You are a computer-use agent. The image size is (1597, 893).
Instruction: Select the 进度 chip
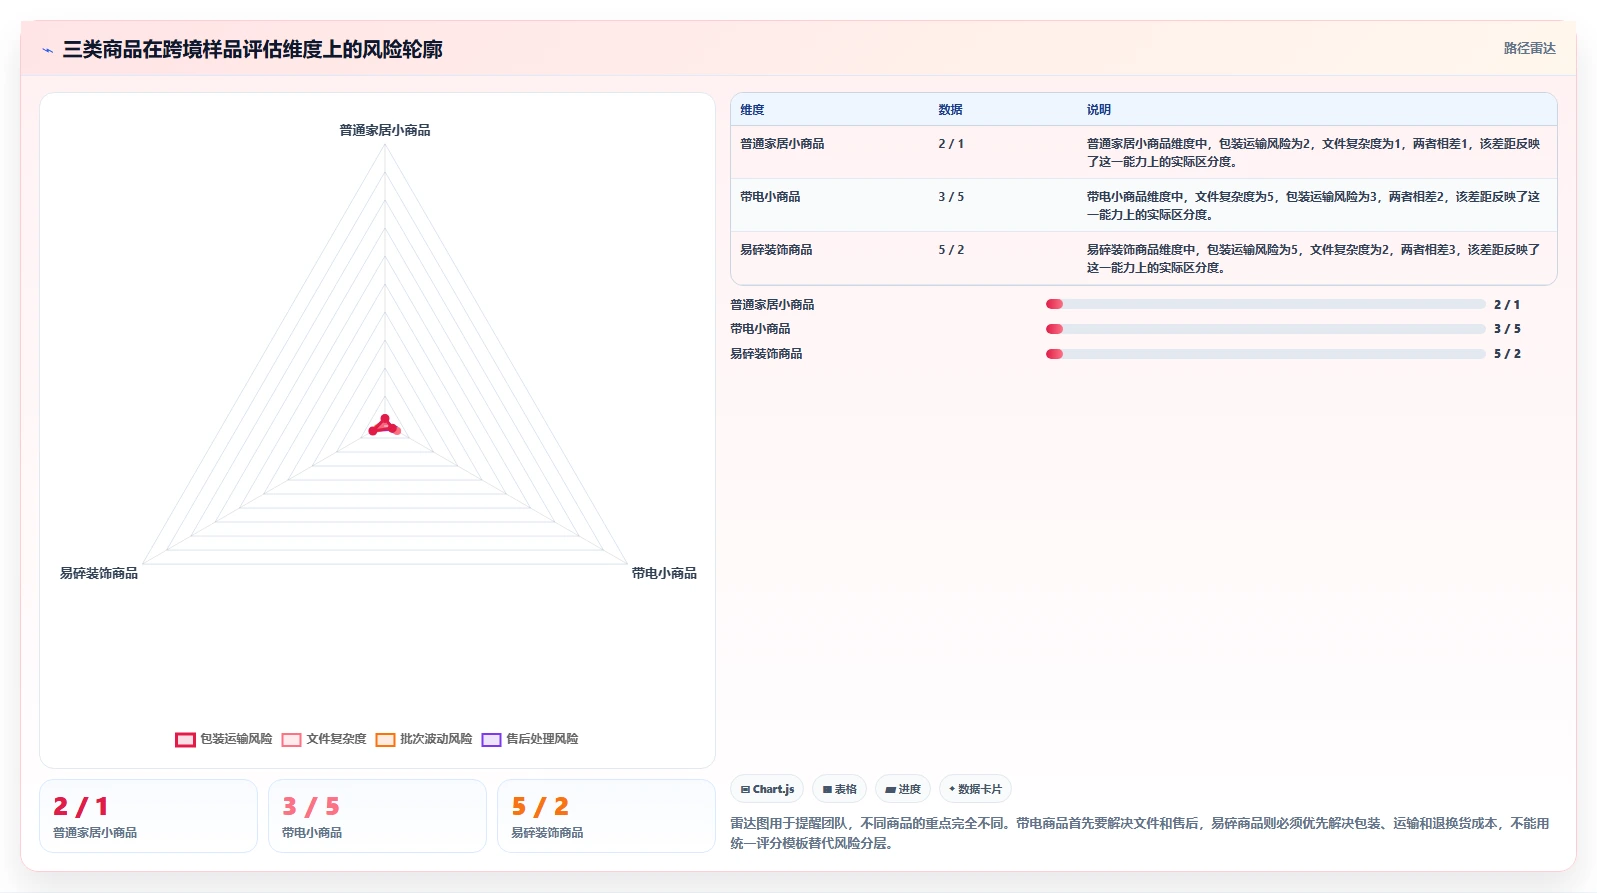903,789
